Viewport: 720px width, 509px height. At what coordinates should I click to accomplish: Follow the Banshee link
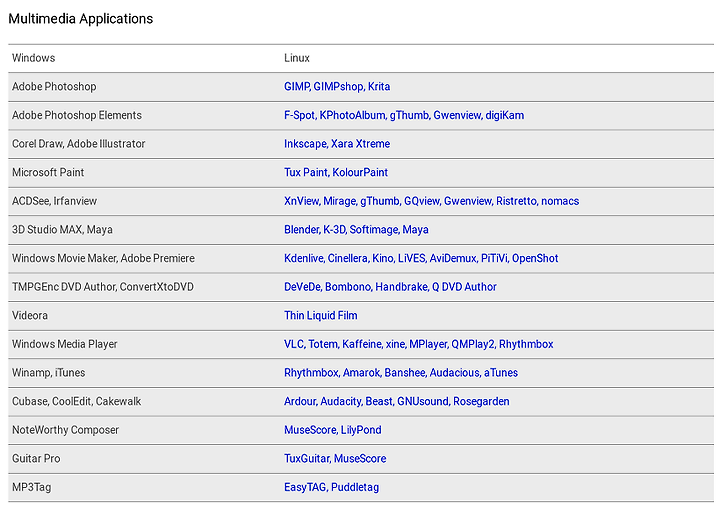click(405, 373)
